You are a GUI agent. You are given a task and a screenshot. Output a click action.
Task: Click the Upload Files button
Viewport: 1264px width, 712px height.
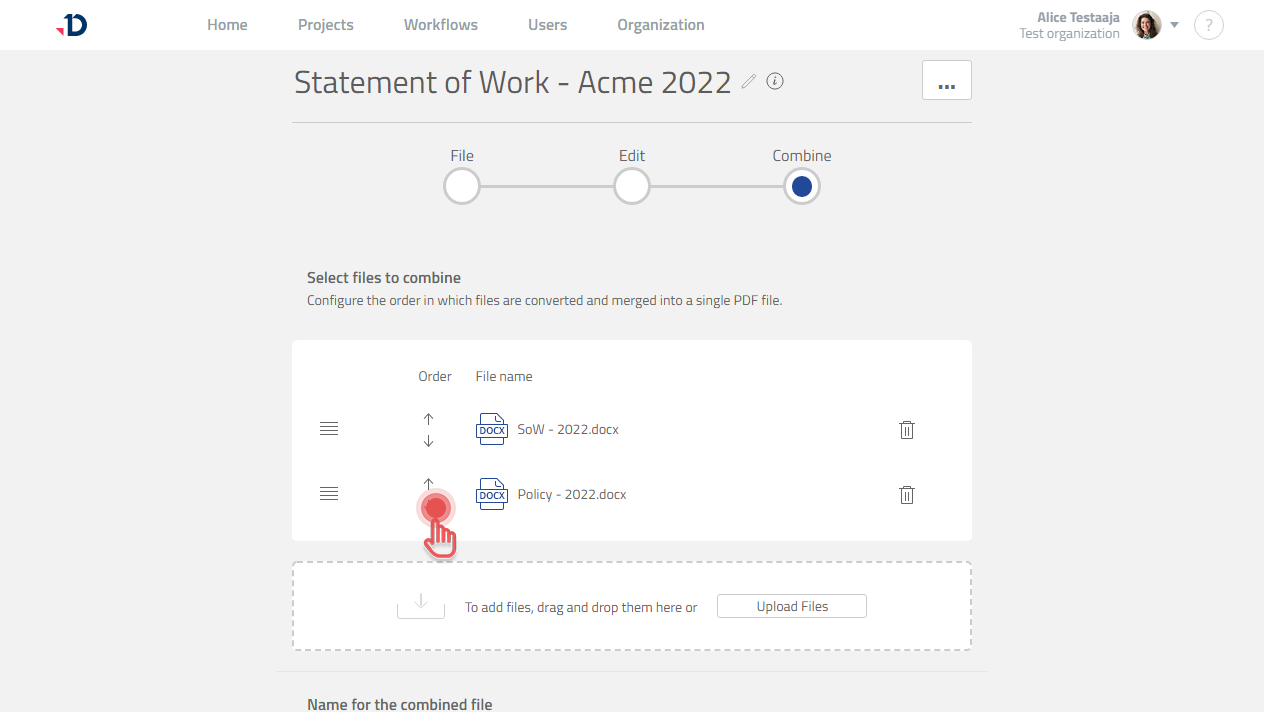(x=791, y=606)
